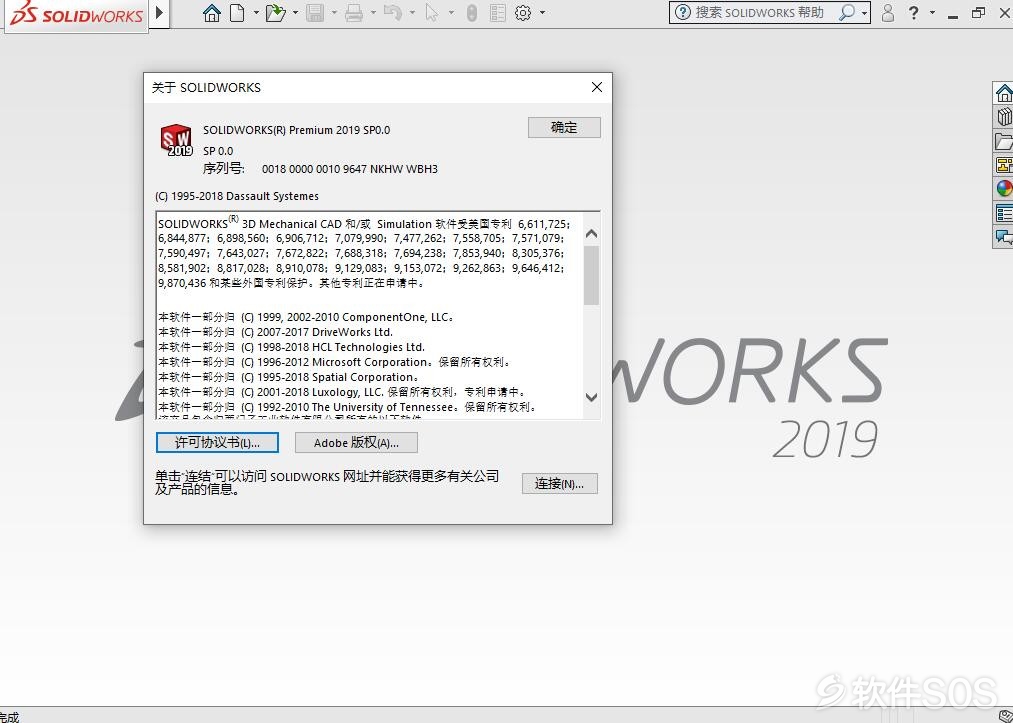
Task: Click the Print icon in toolbar
Action: pos(354,12)
